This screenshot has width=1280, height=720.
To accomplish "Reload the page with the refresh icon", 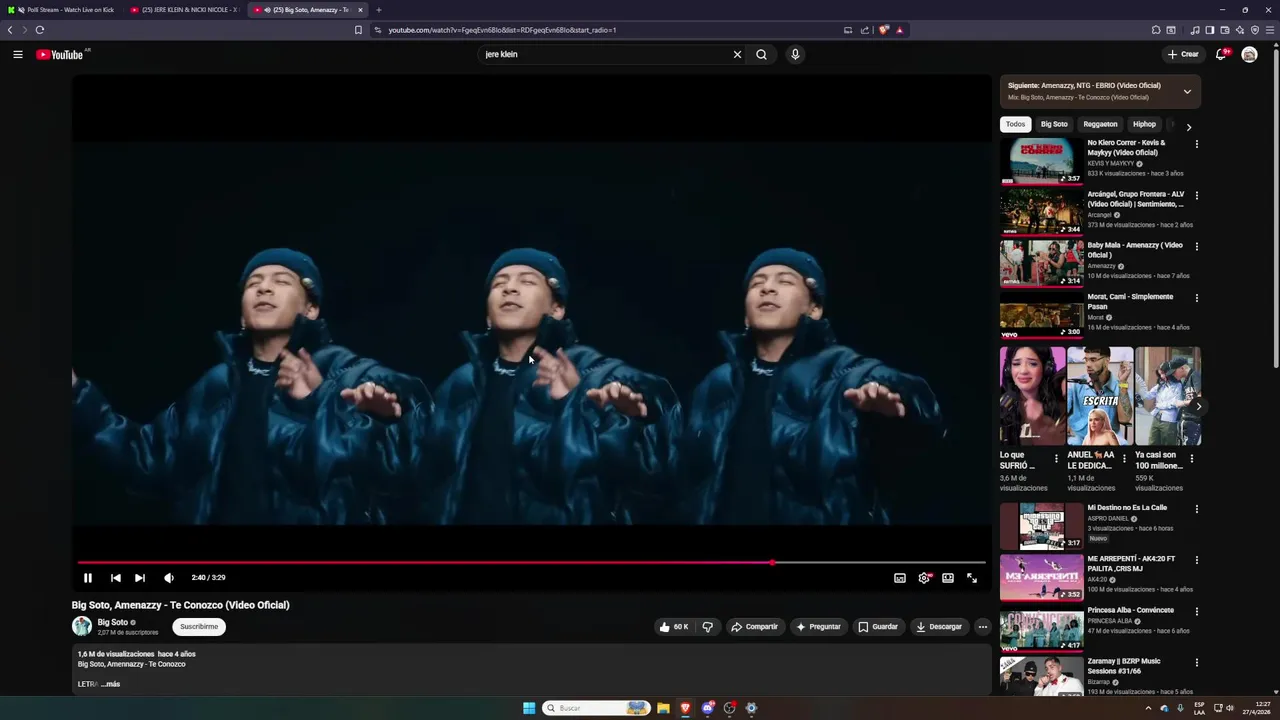I will [39, 30].
